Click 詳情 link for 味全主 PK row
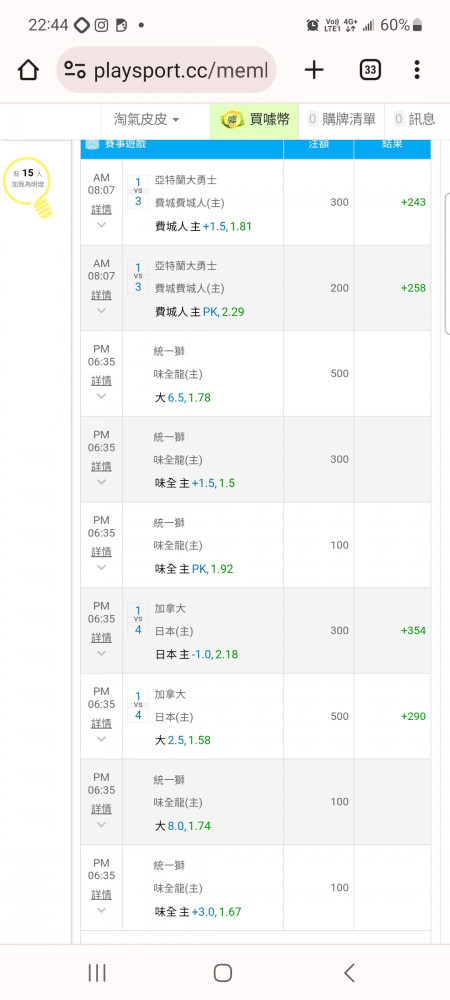Viewport: 450px width, 1000px height. pos(101,552)
